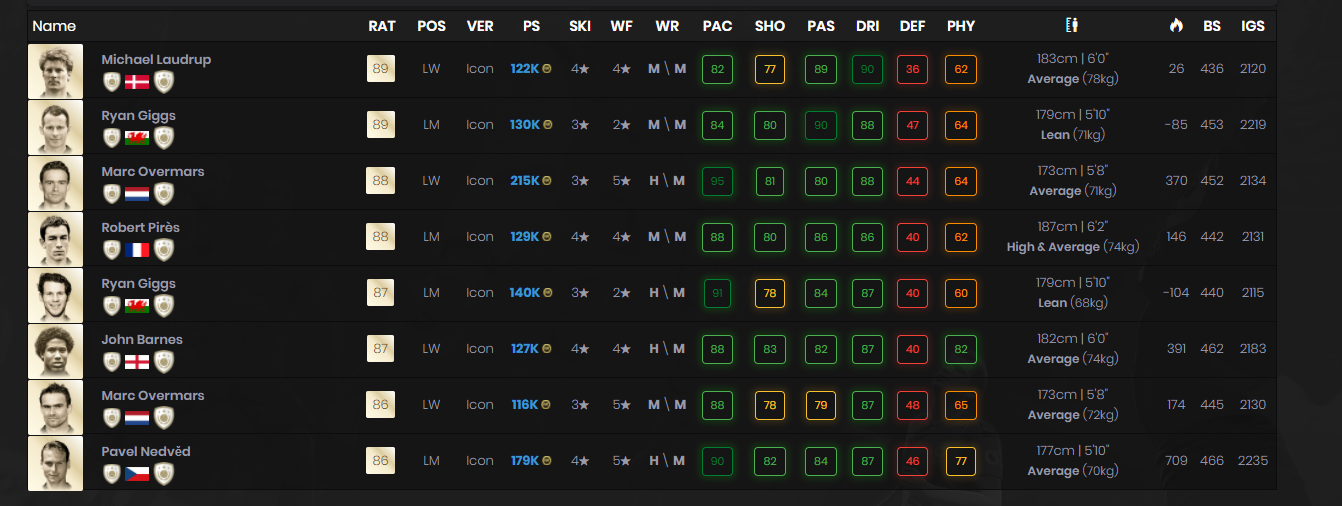1342x506 pixels.
Task: Sort the table by SKI skill moves column
Action: [x=579, y=26]
